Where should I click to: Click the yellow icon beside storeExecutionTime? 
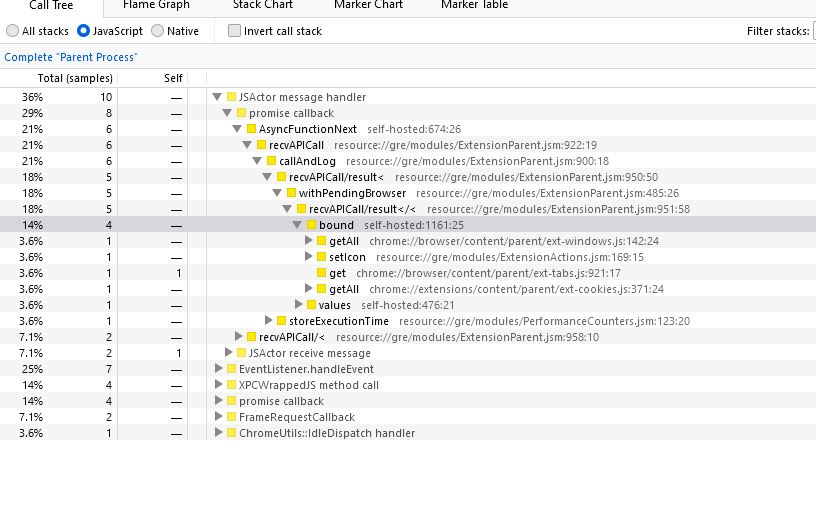282,321
